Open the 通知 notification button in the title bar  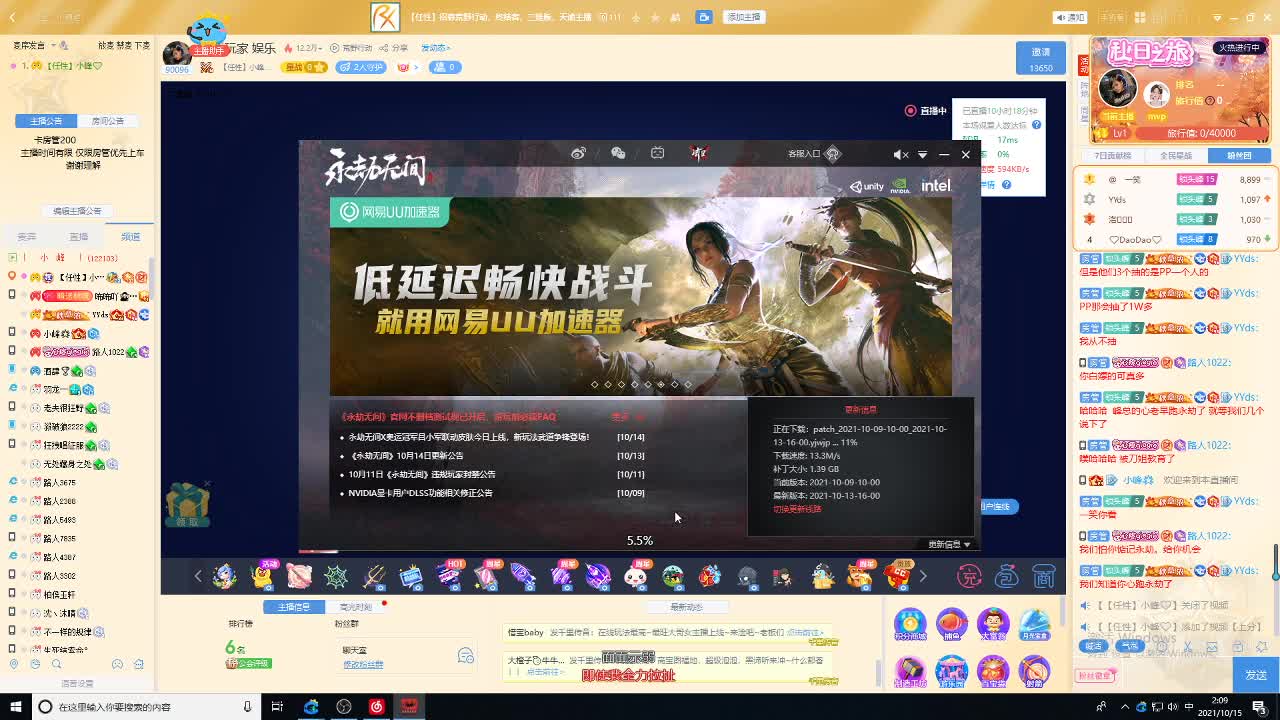point(1071,17)
